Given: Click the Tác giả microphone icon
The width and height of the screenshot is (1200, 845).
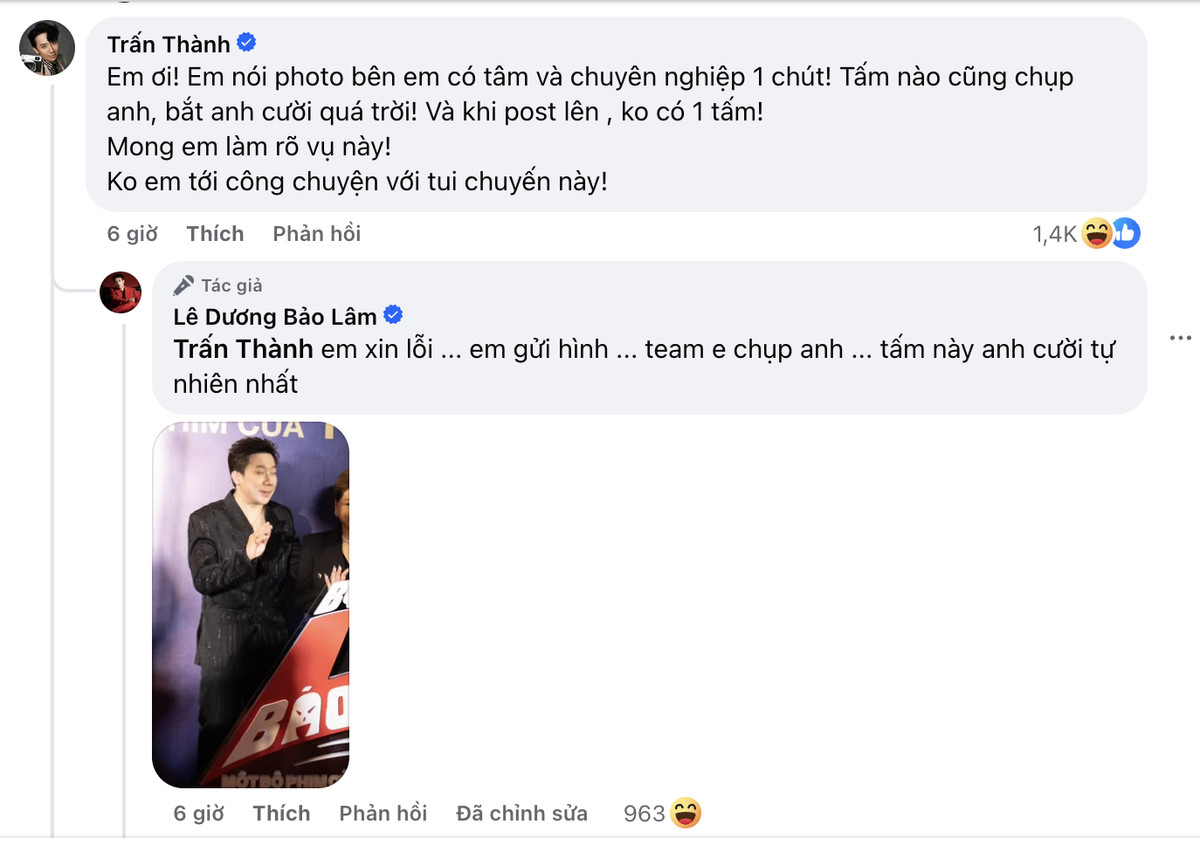Looking at the screenshot, I should click(183, 285).
